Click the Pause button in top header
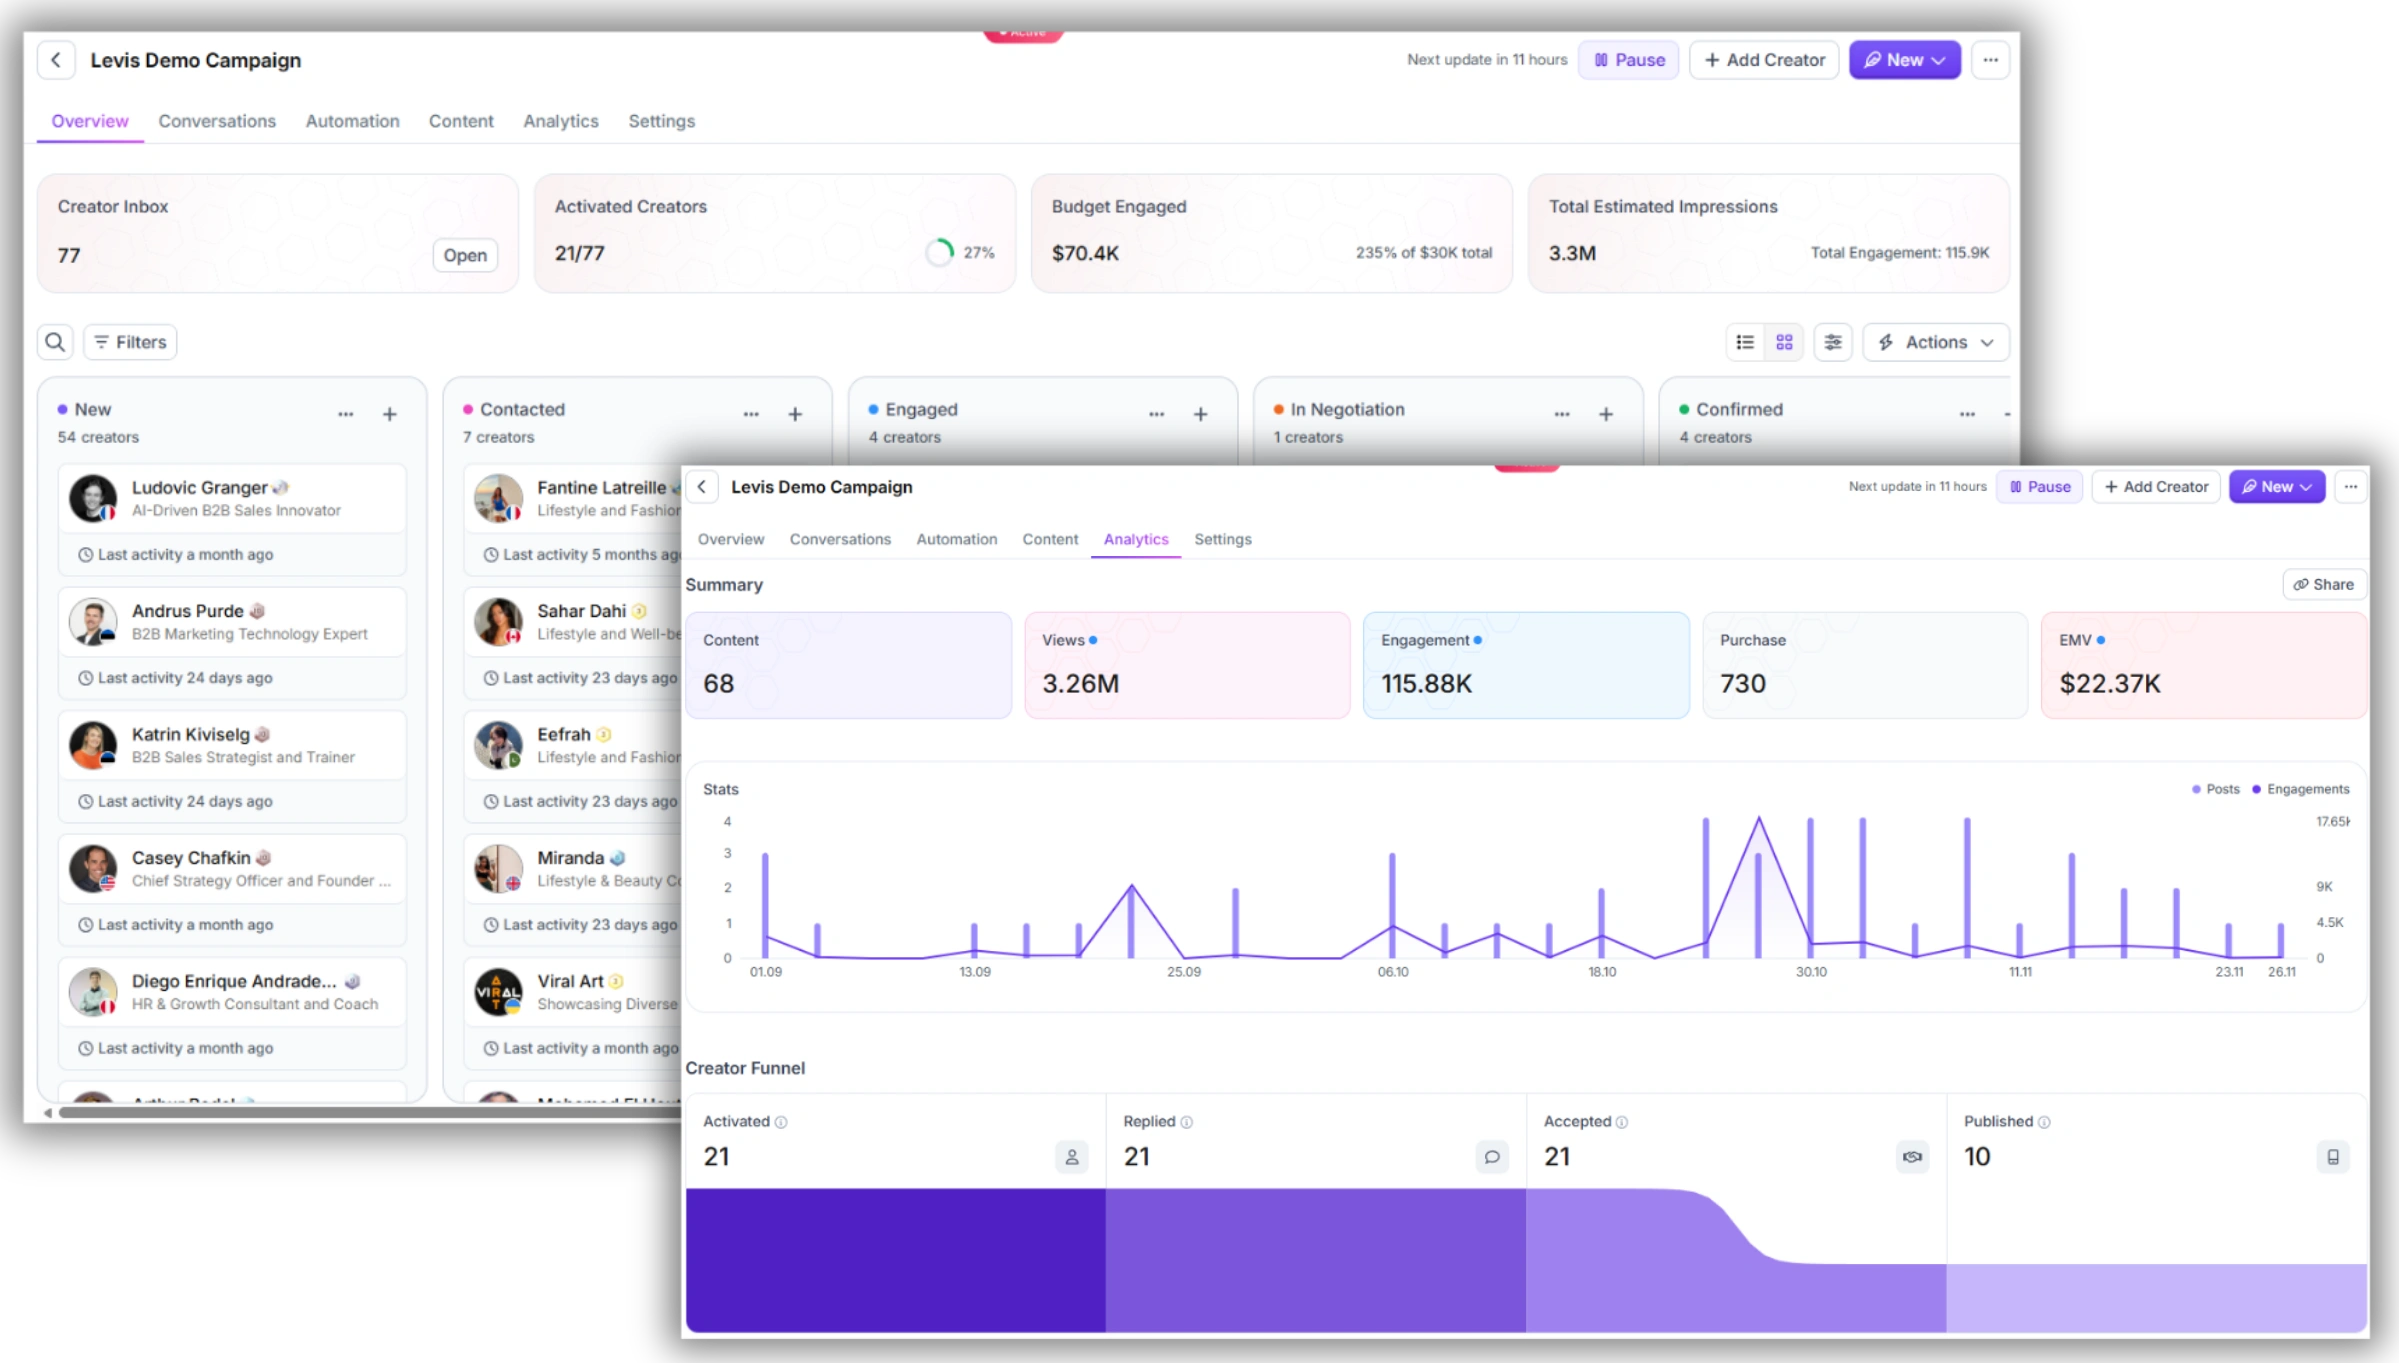Image resolution: width=2399 pixels, height=1363 pixels. [1628, 60]
